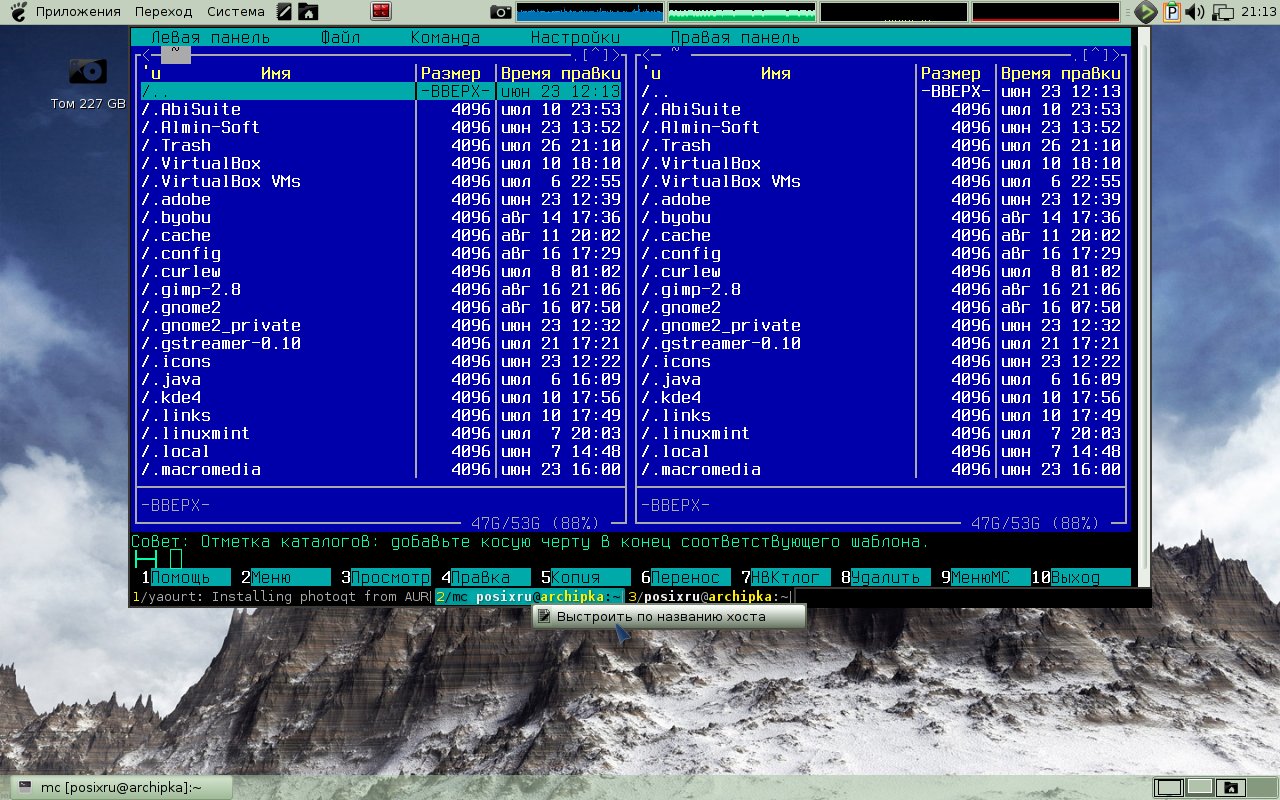The width and height of the screenshot is (1280, 800).
Task: Click the GNOME foot logo icon
Action: coord(16,12)
